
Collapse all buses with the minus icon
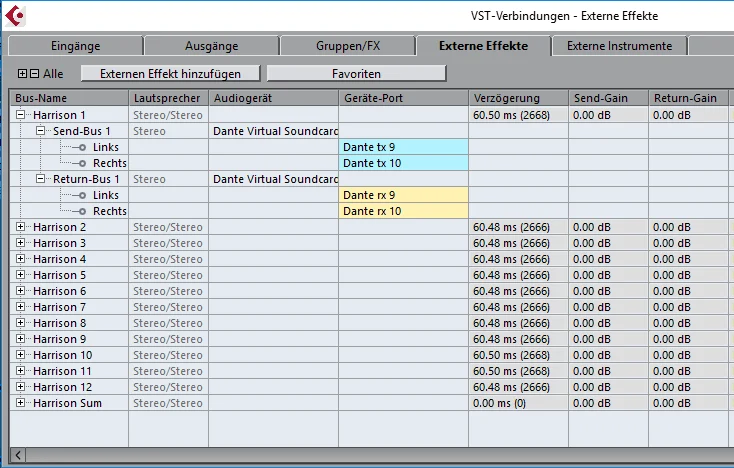(x=35, y=73)
